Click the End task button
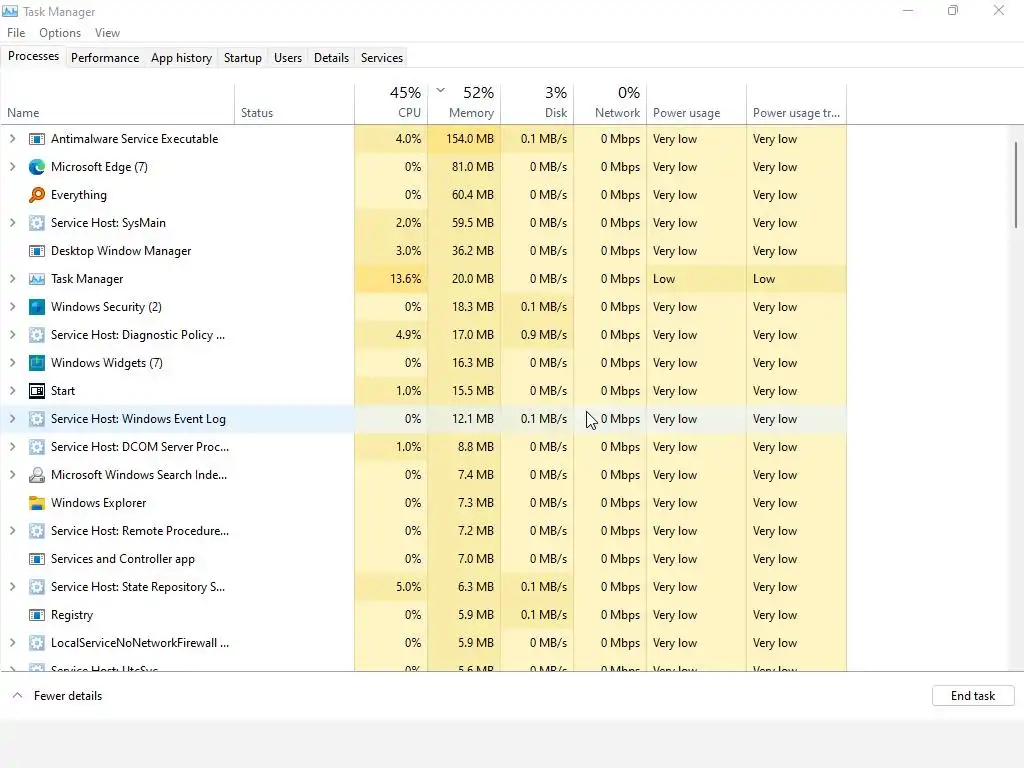 973,696
